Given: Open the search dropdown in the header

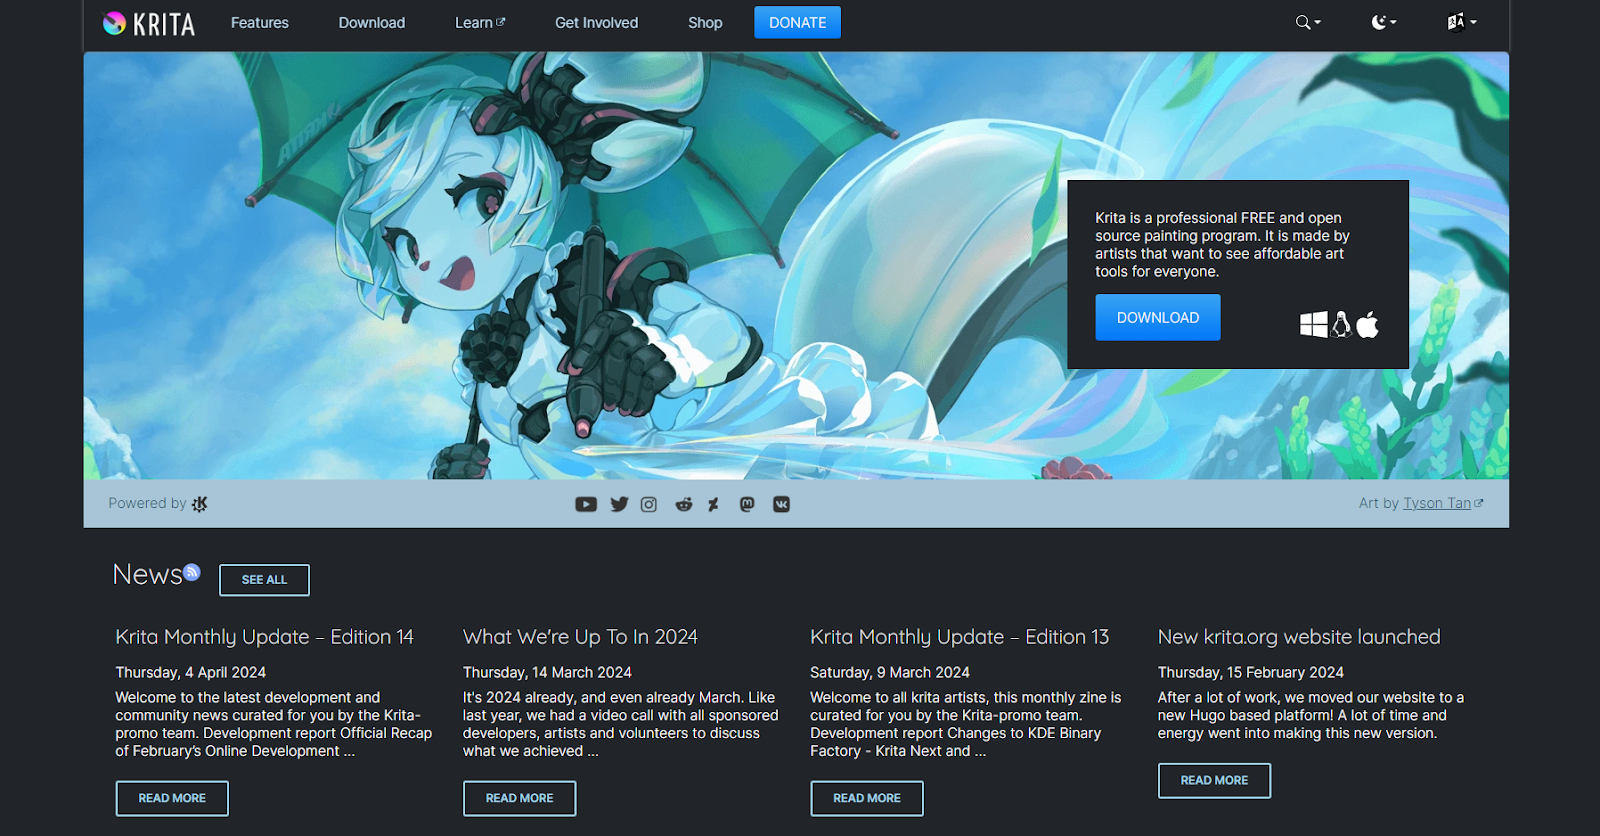Looking at the screenshot, I should tap(1308, 22).
